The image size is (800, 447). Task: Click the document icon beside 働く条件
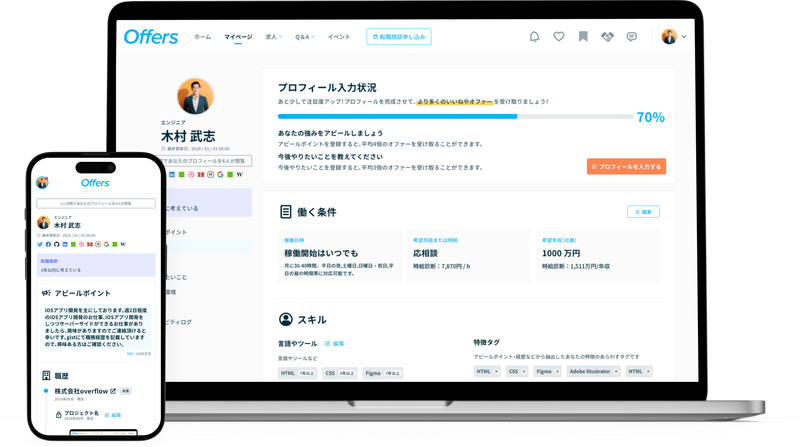[x=286, y=212]
